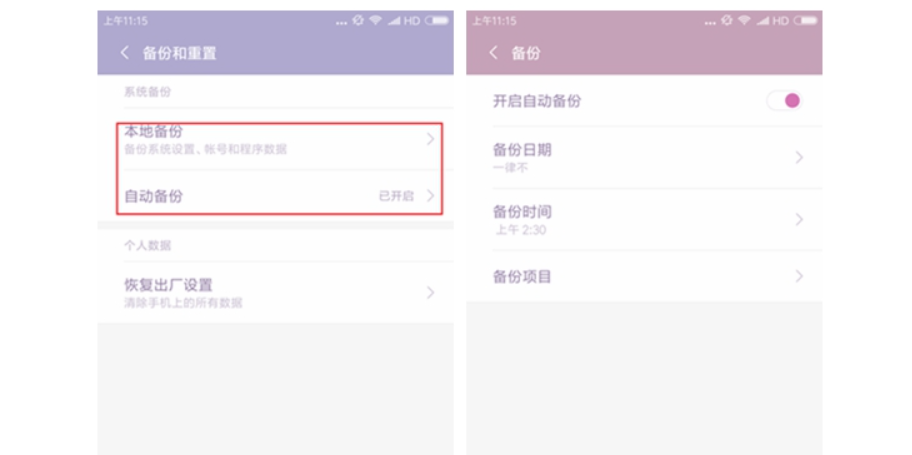Turn off 开启自动备份 switch

pos(784,101)
